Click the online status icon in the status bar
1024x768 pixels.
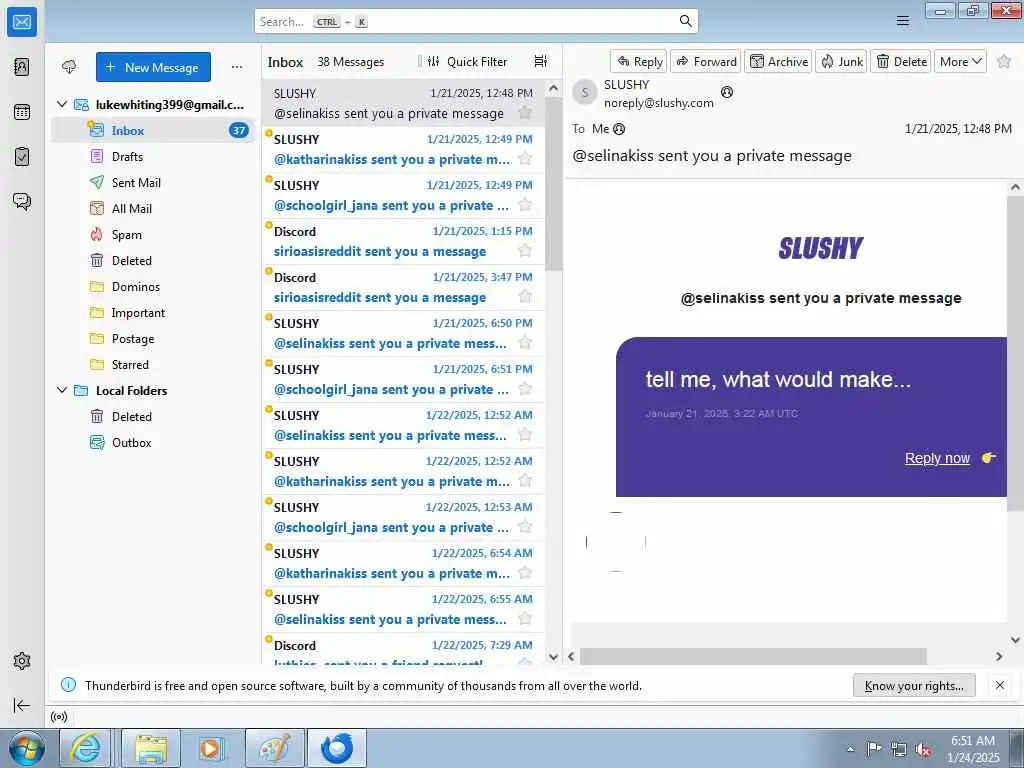pyautogui.click(x=59, y=717)
